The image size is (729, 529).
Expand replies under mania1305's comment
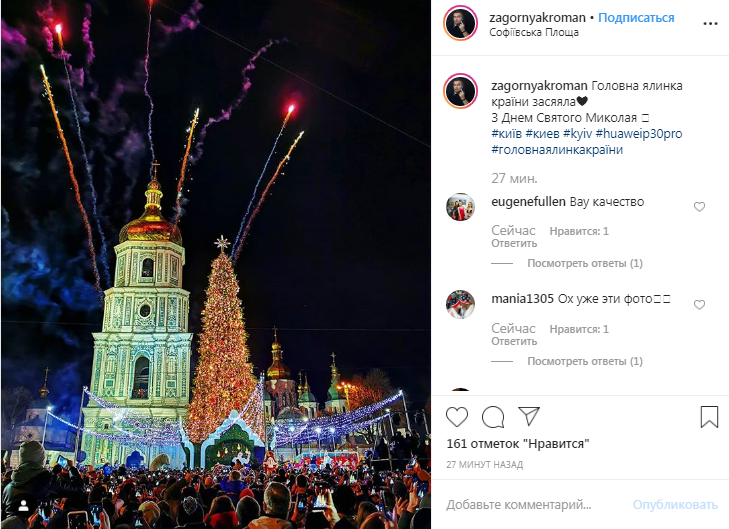pos(585,362)
